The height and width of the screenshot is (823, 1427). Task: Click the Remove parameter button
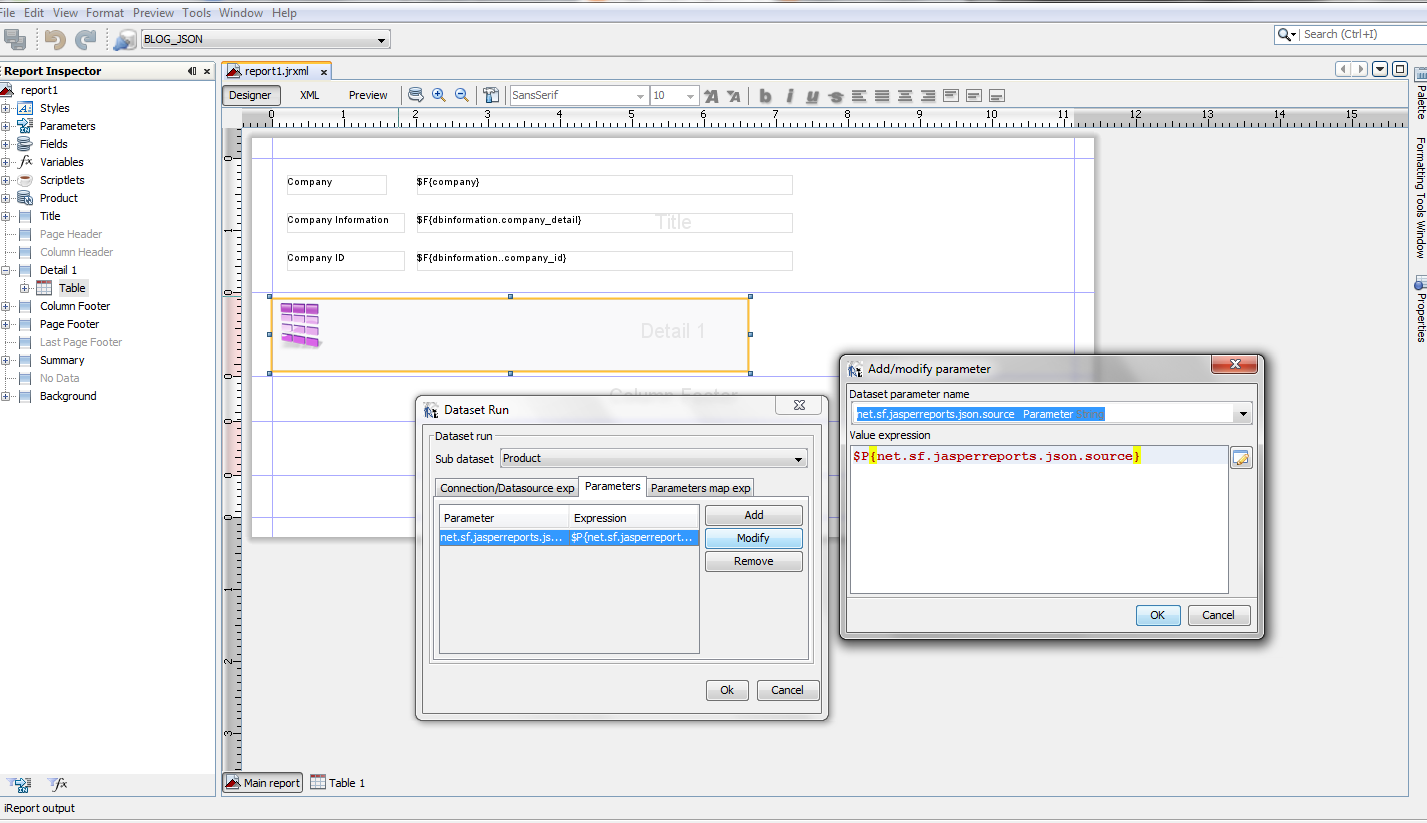[754, 561]
